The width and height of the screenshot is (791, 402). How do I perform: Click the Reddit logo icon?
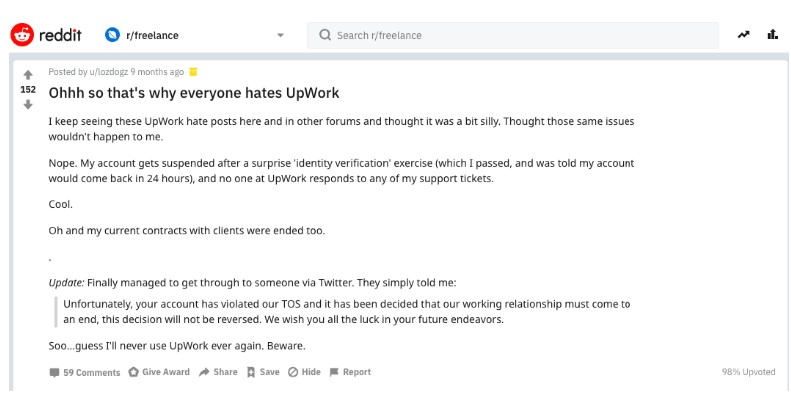[x=22, y=35]
